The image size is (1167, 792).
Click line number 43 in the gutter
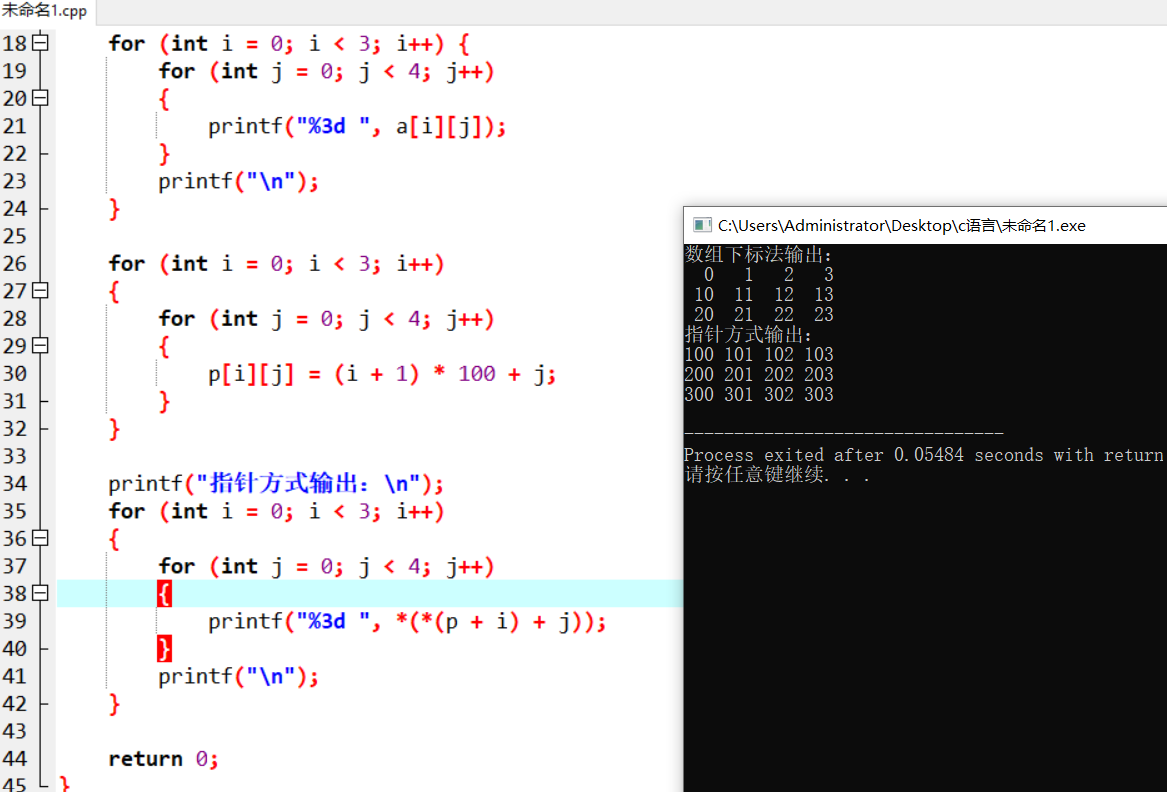(14, 732)
